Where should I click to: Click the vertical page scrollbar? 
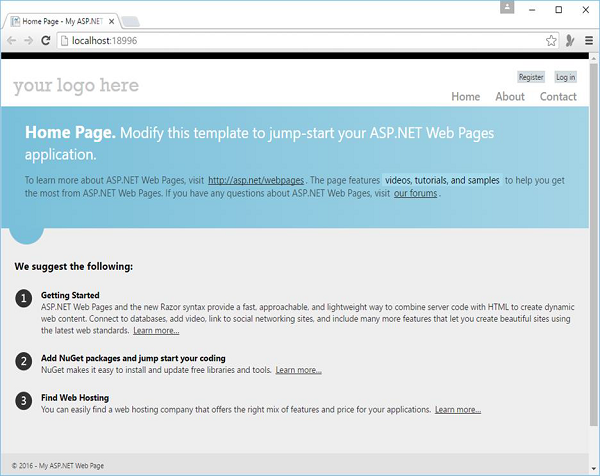[594, 250]
